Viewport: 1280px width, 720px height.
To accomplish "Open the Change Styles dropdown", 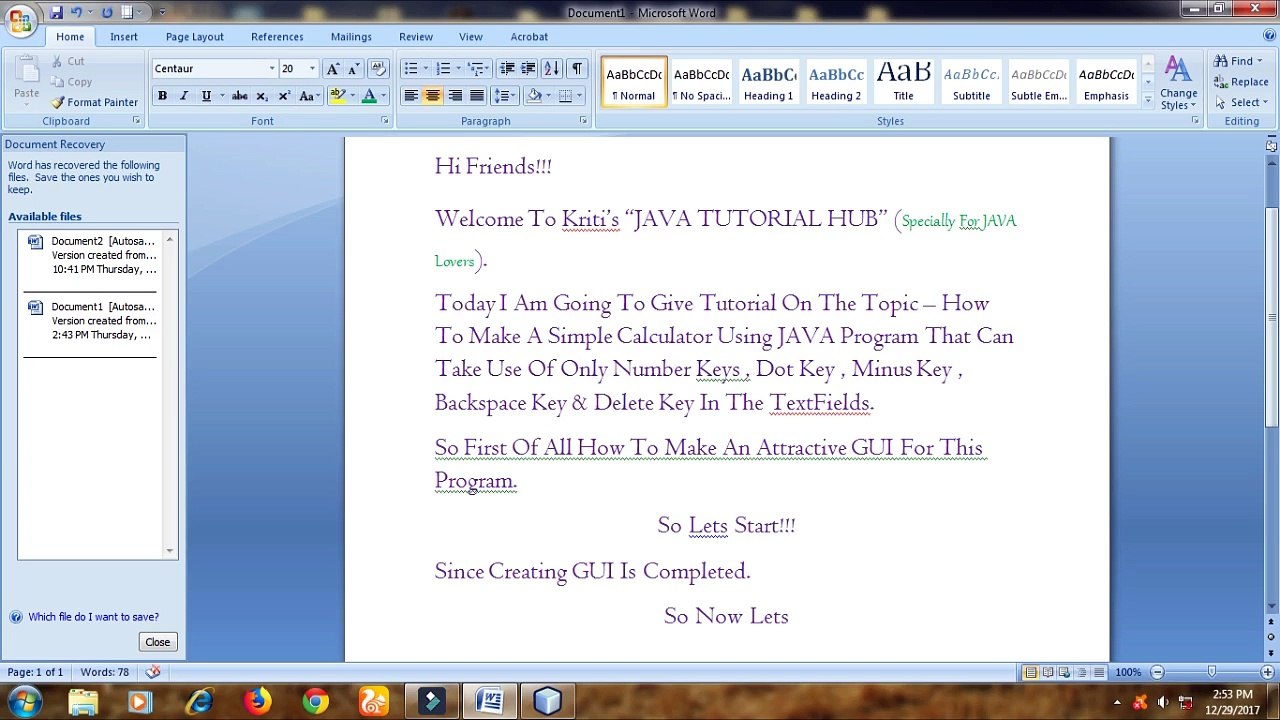I will [x=1178, y=84].
